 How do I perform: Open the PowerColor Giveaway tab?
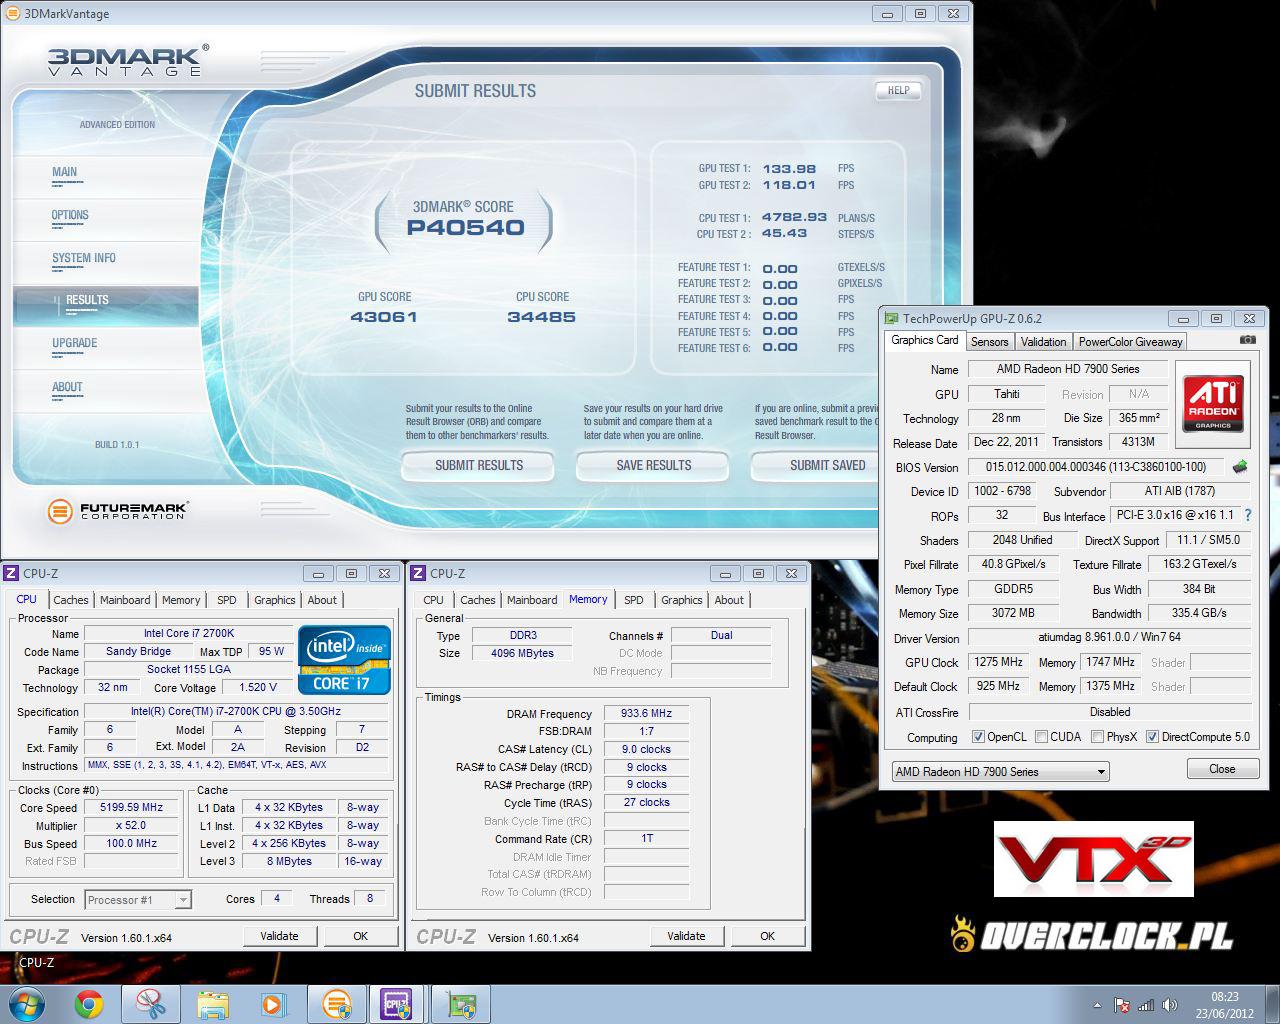(x=1130, y=342)
